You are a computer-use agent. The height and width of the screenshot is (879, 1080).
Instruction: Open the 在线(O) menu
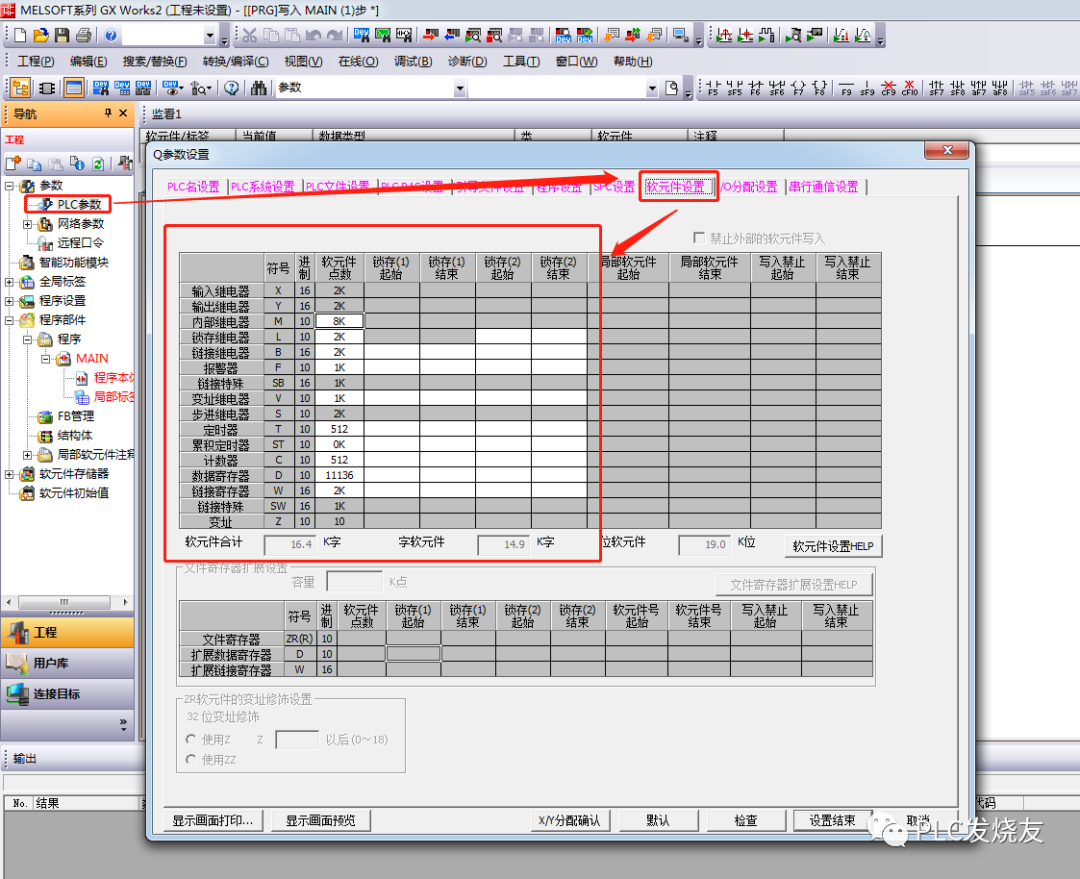pos(357,61)
